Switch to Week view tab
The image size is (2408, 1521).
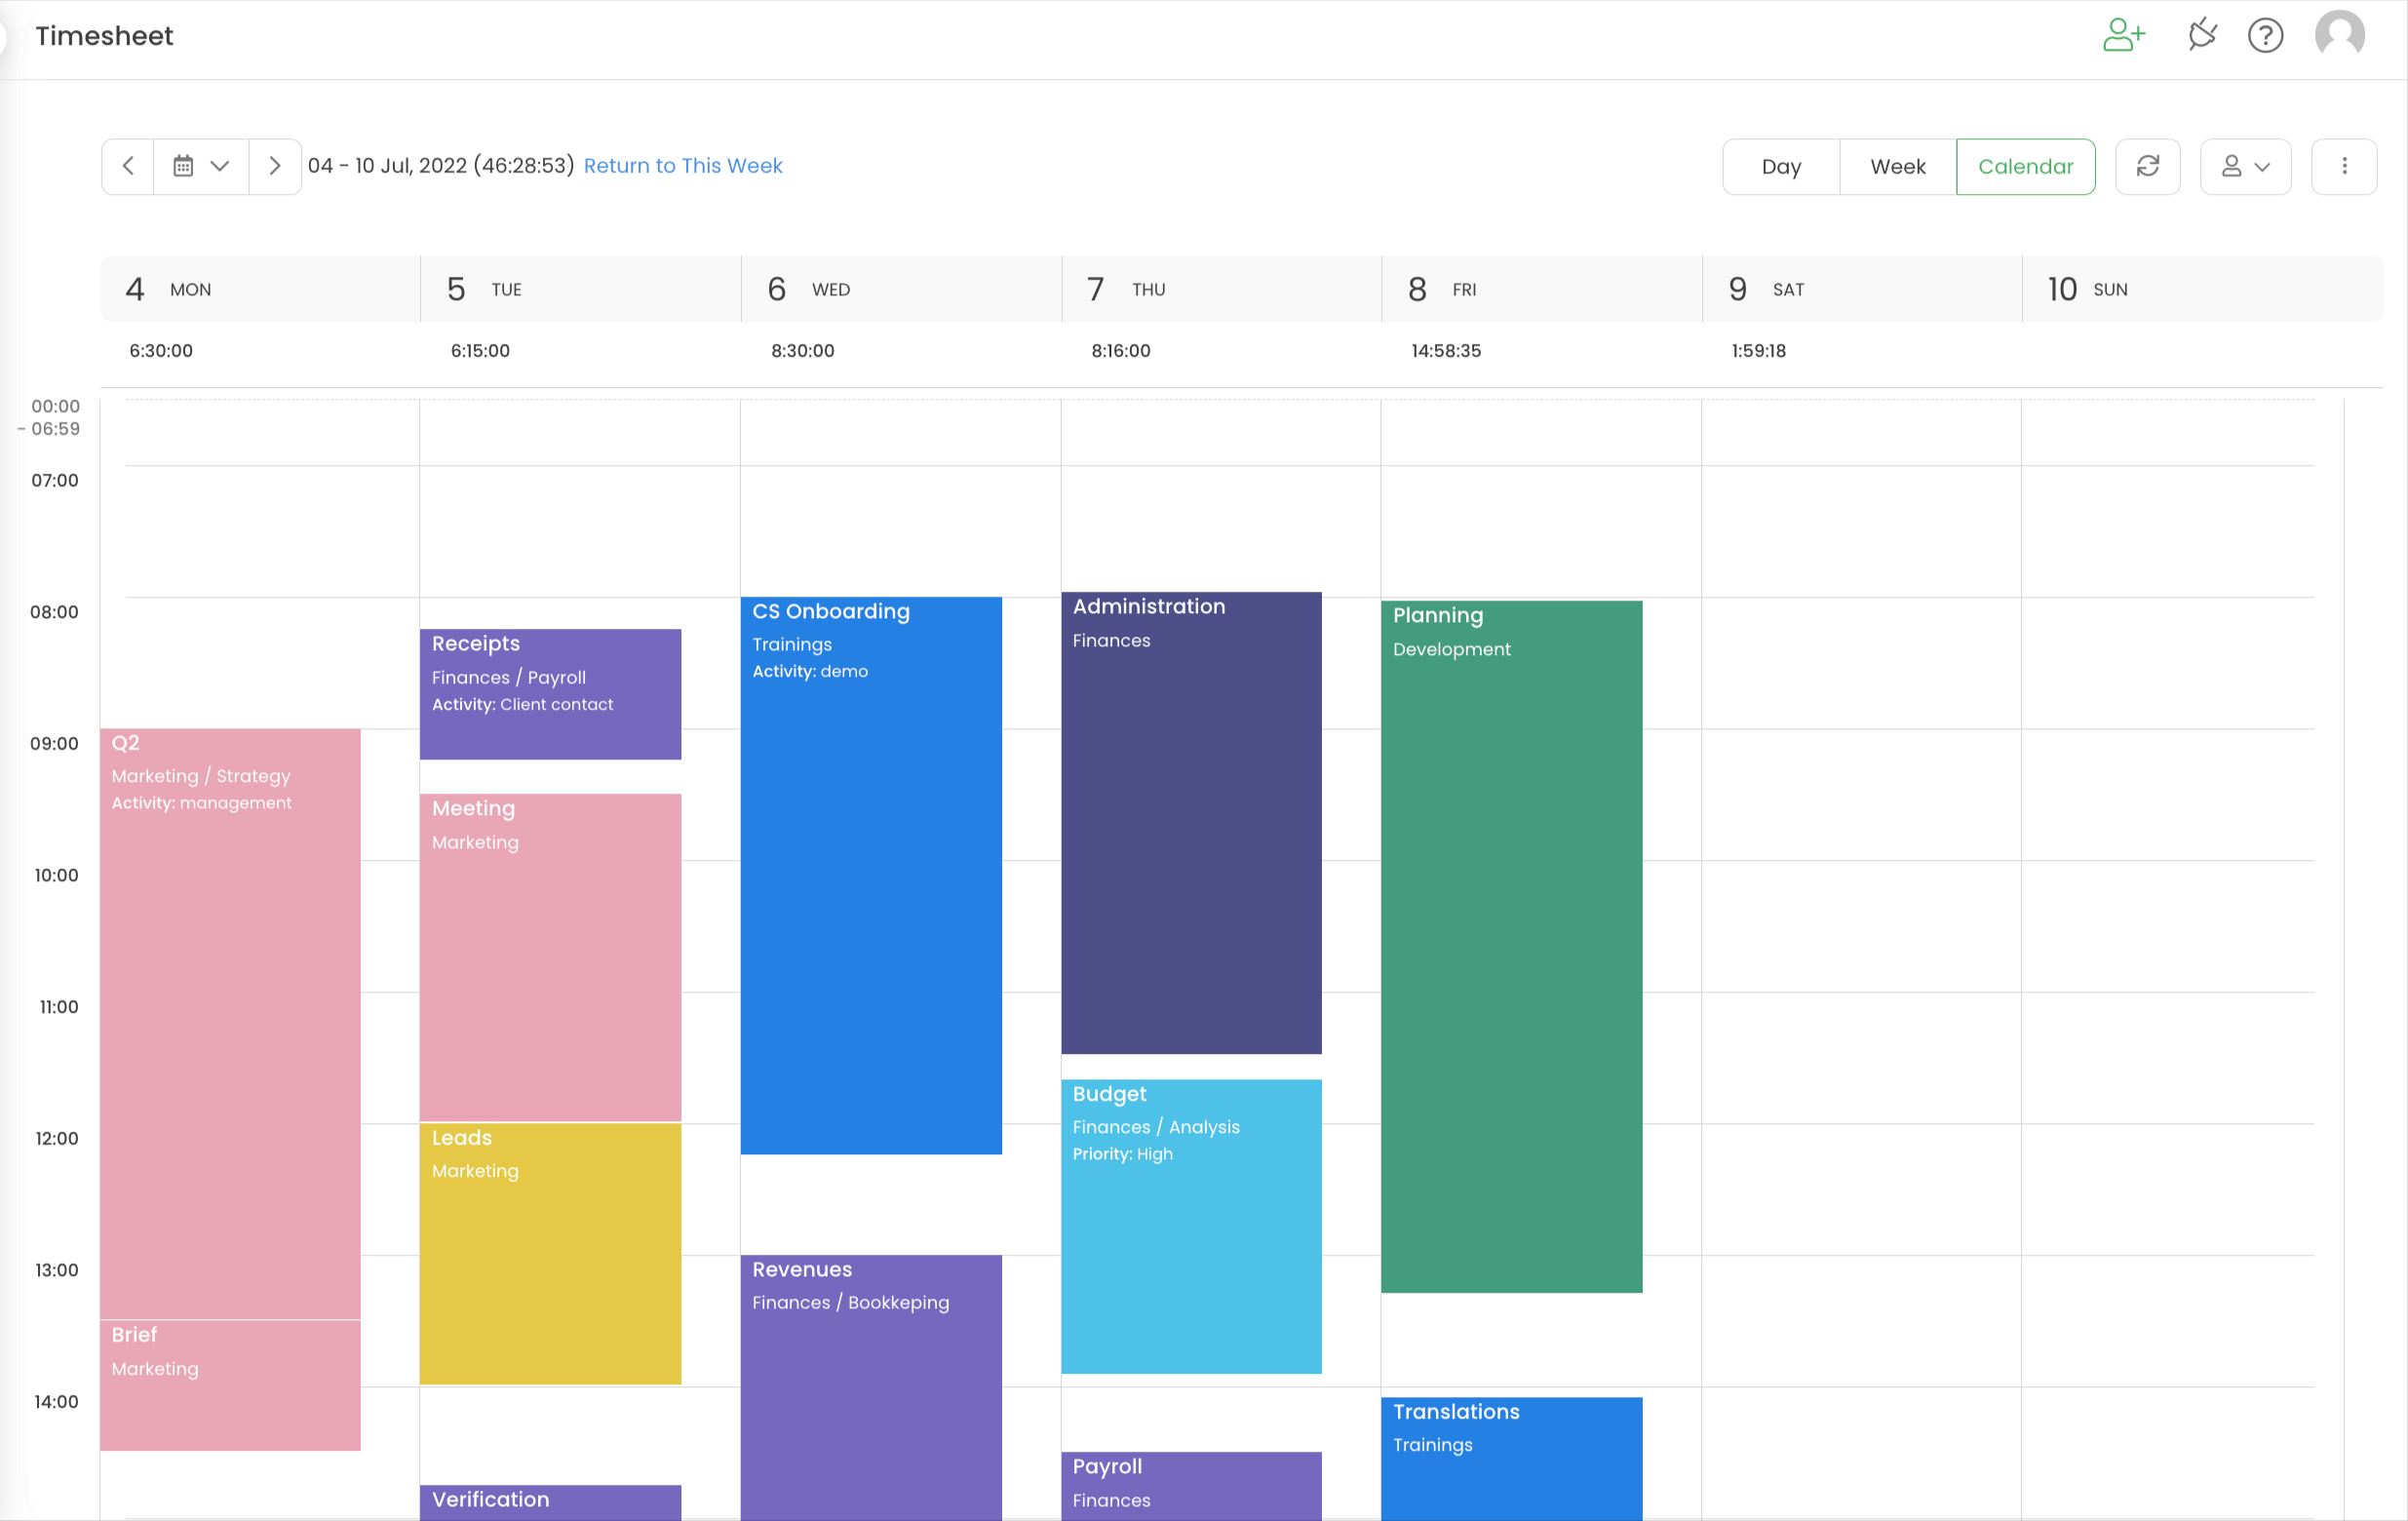coord(1897,167)
